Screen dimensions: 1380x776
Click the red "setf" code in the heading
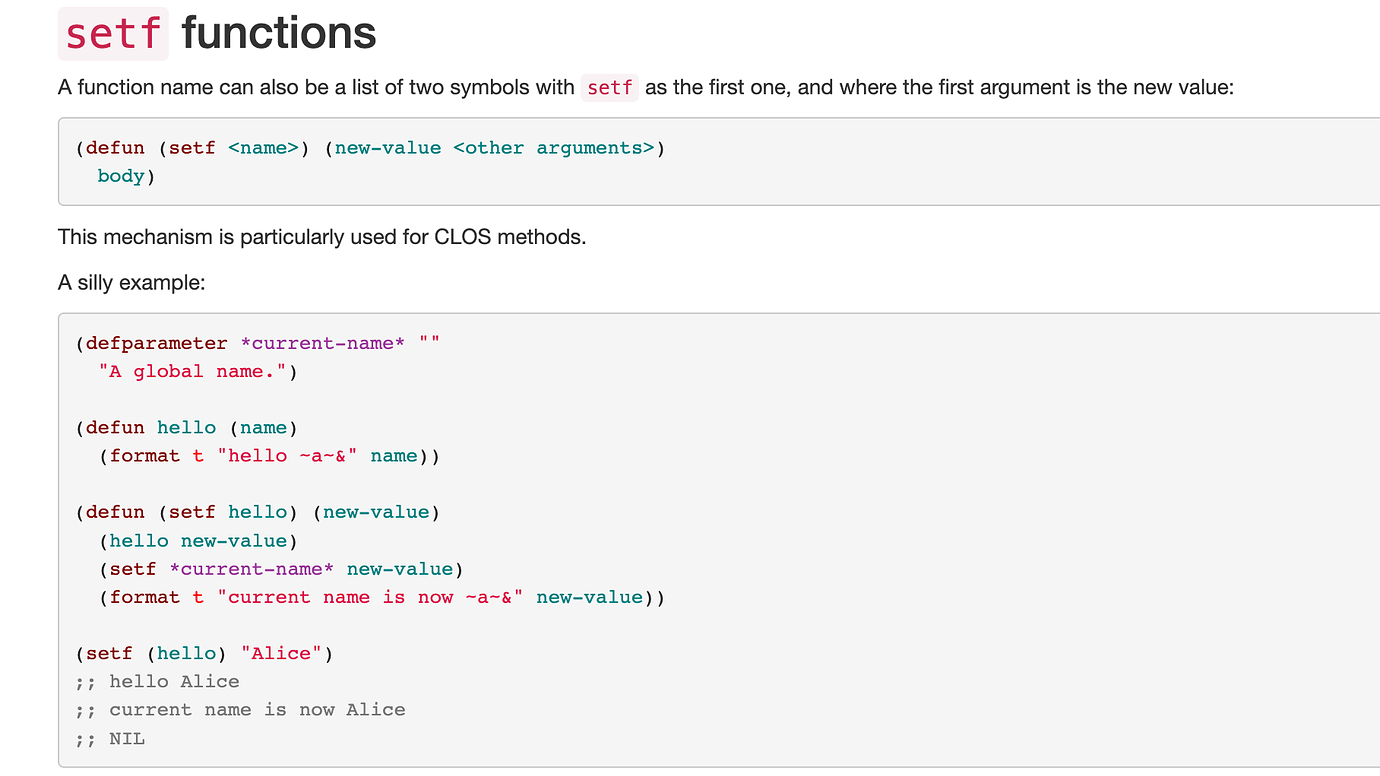tap(113, 33)
